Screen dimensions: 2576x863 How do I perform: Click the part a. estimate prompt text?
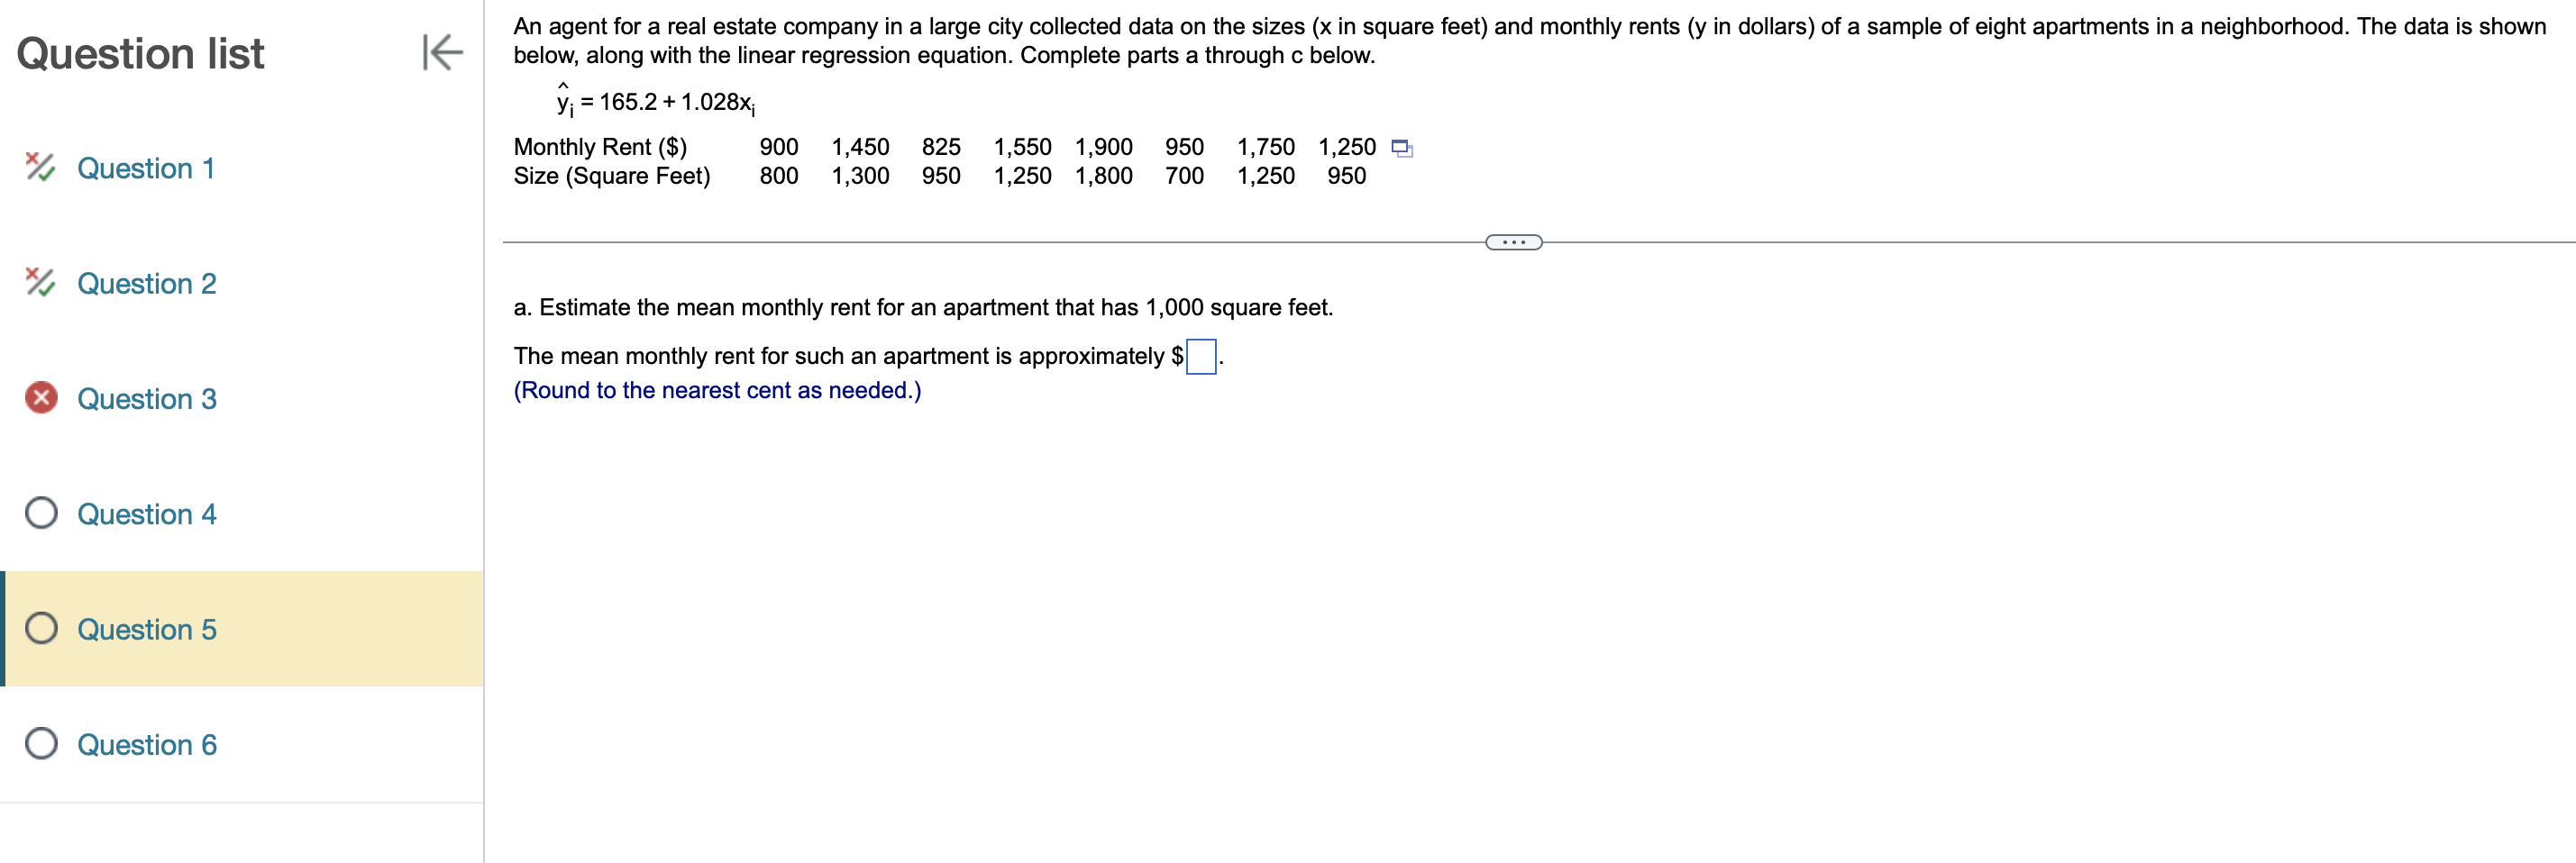point(923,307)
